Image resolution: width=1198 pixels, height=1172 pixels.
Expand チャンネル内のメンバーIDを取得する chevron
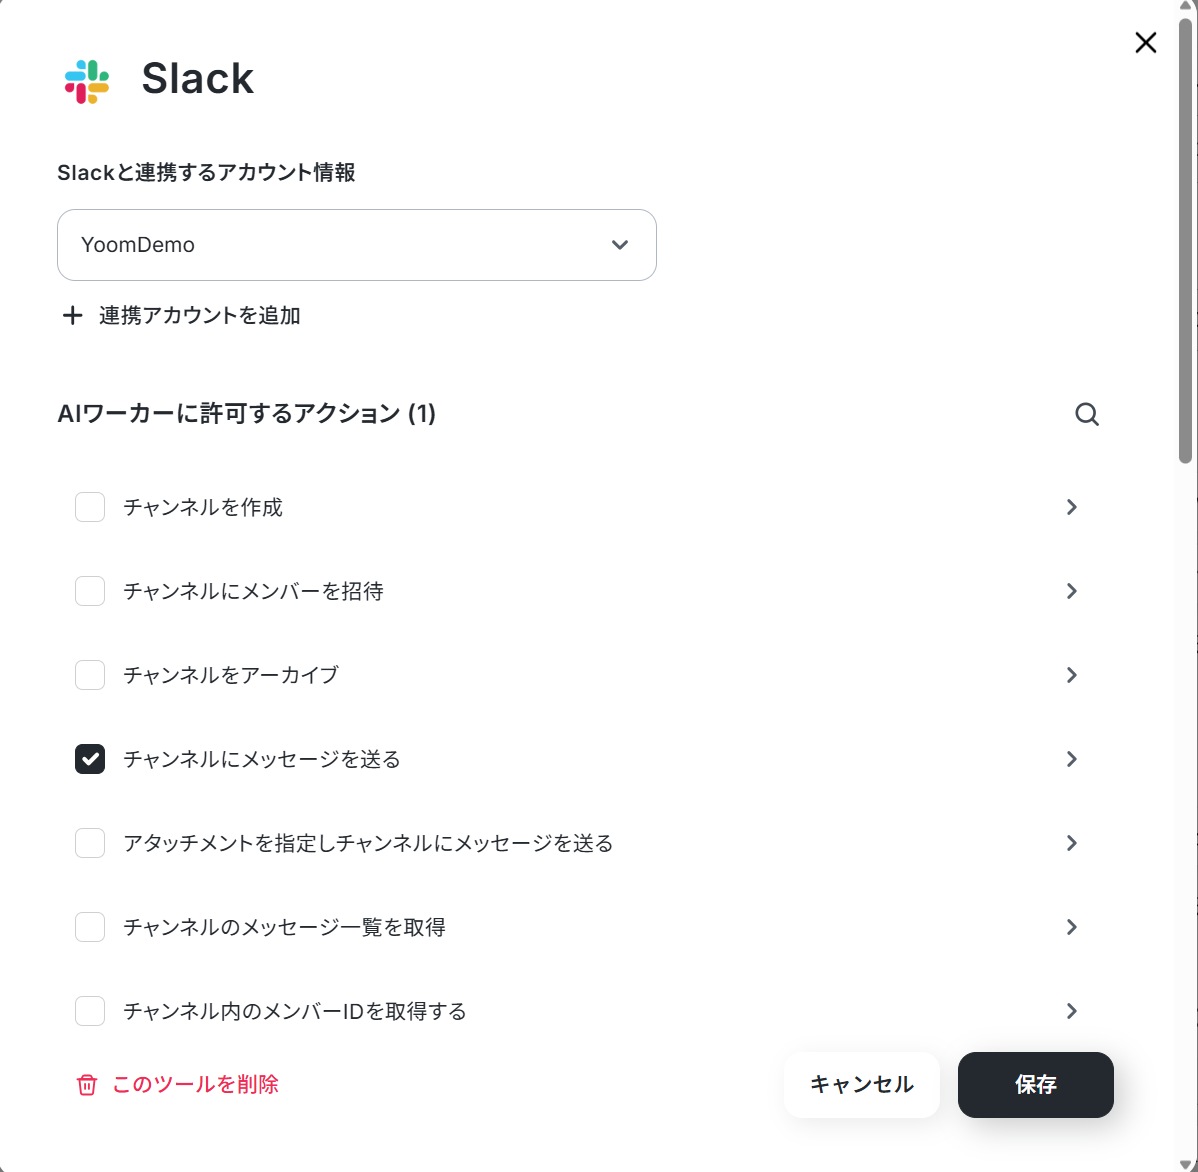coord(1071,1012)
